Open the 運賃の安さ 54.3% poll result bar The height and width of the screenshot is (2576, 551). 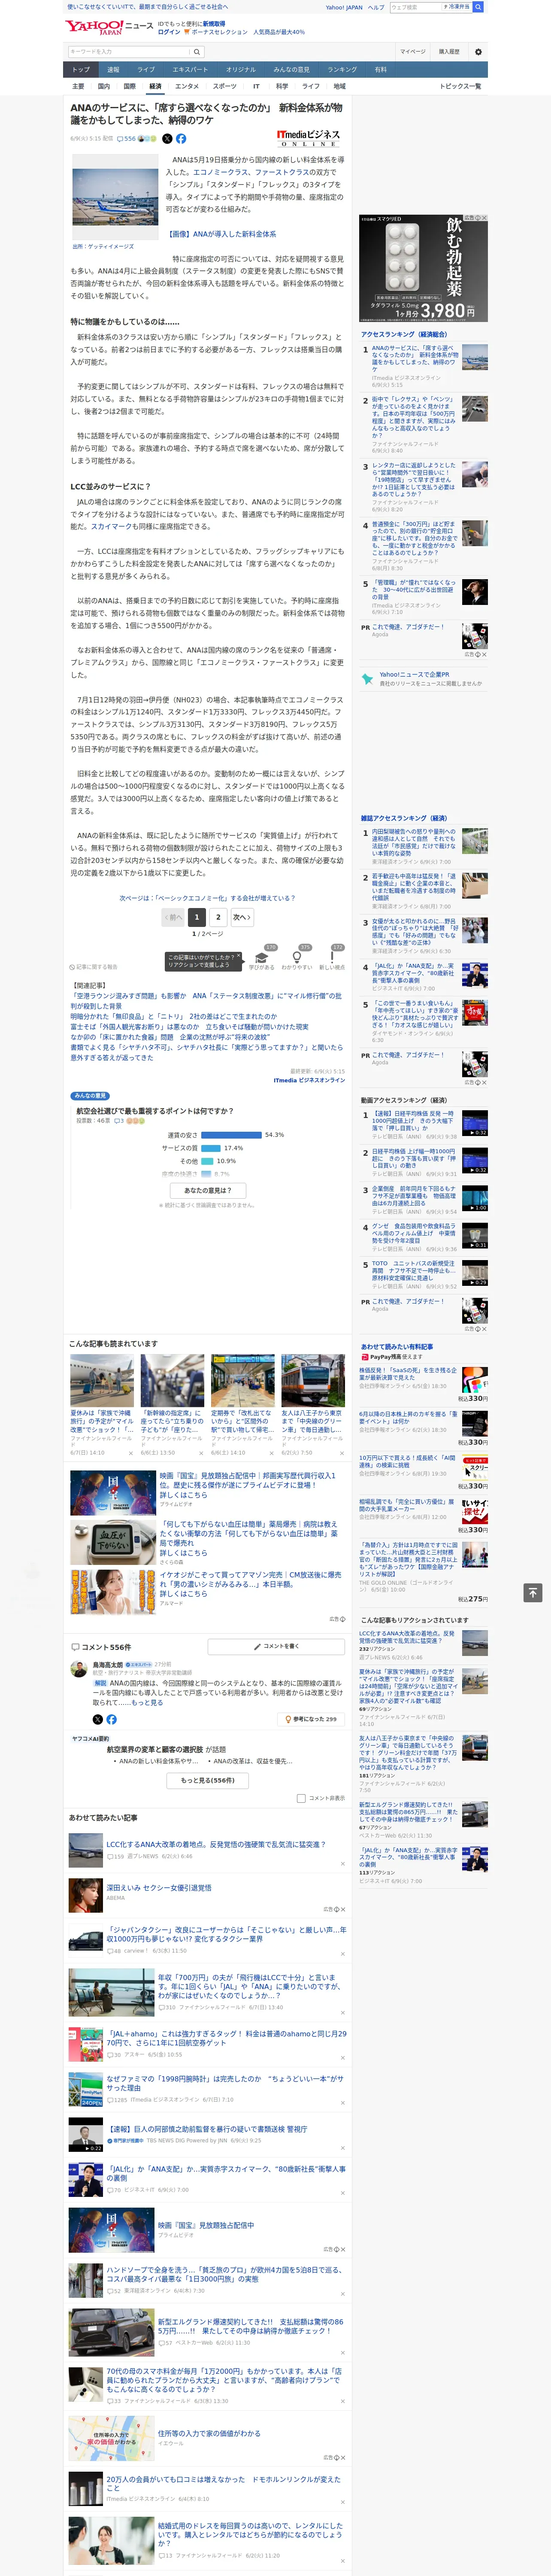point(233,1135)
